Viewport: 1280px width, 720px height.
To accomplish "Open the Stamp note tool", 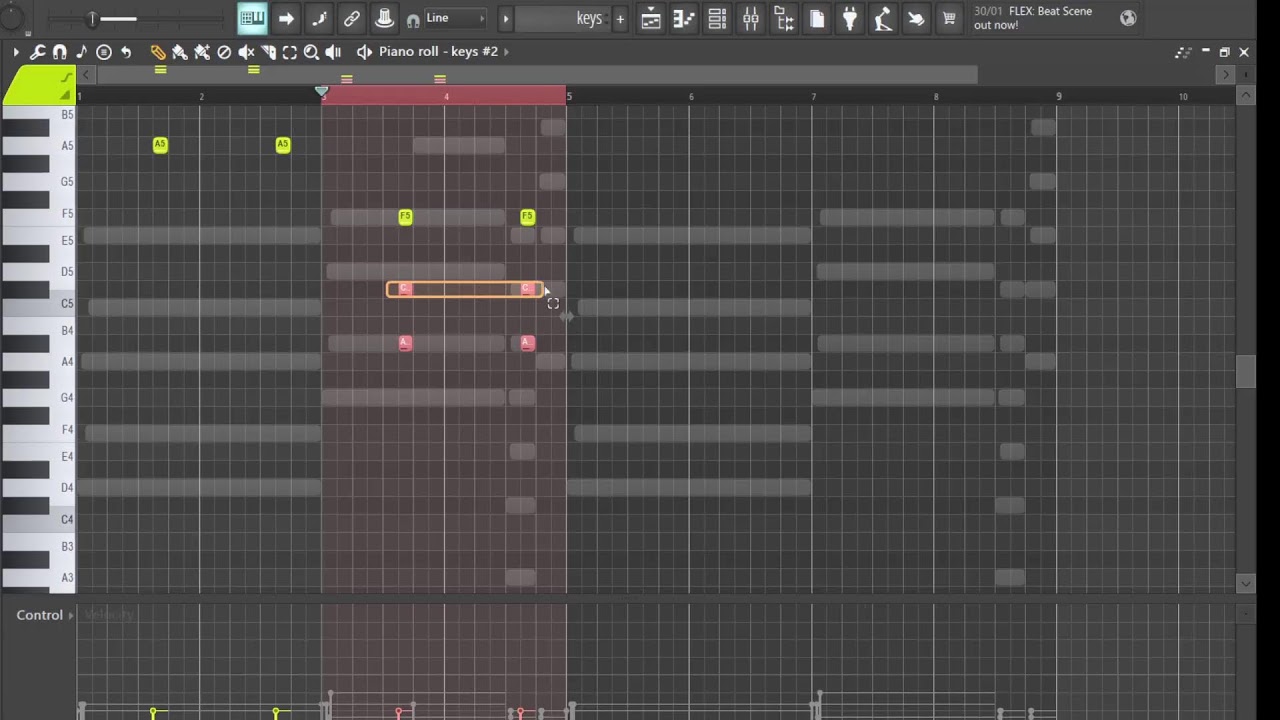I will [x=81, y=52].
